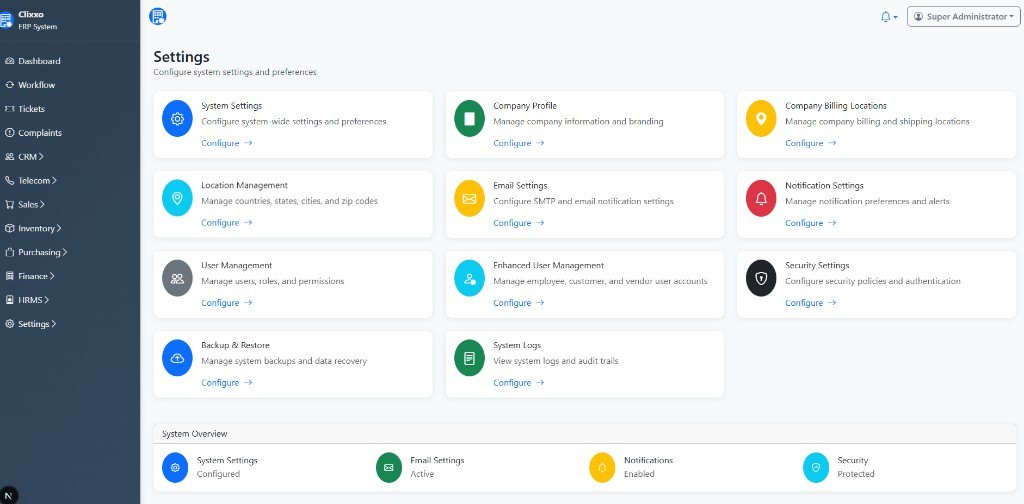Click the Security Settings shield icon
1024x504 pixels.
(761, 279)
